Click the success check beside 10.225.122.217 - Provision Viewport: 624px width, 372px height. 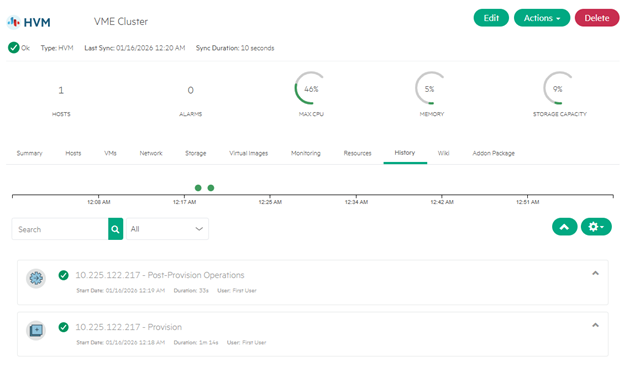pos(63,327)
